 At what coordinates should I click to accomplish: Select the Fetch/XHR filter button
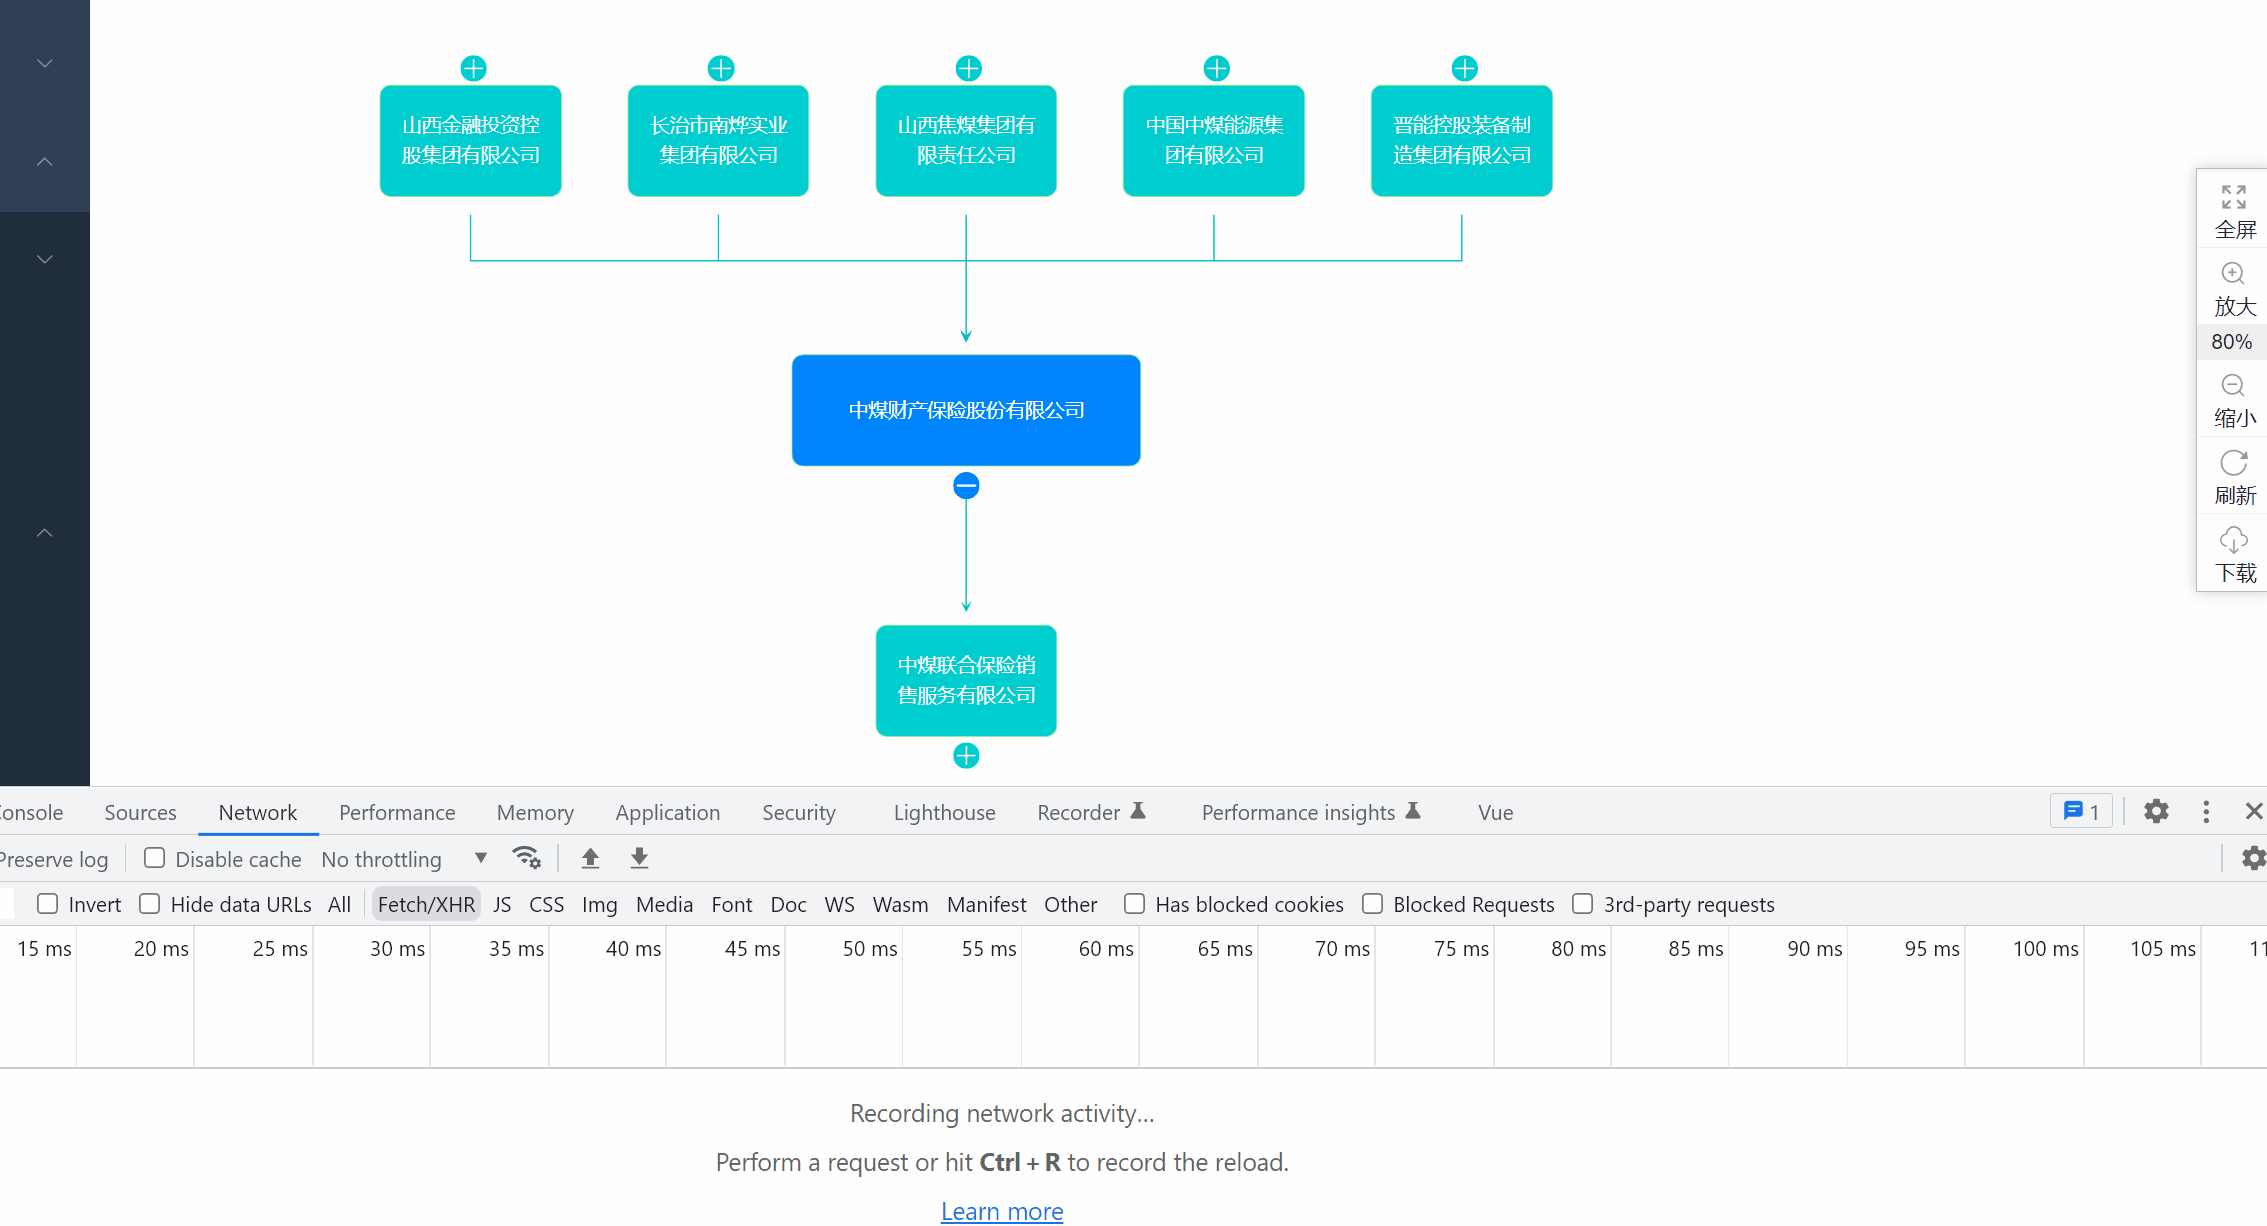pyautogui.click(x=426, y=904)
